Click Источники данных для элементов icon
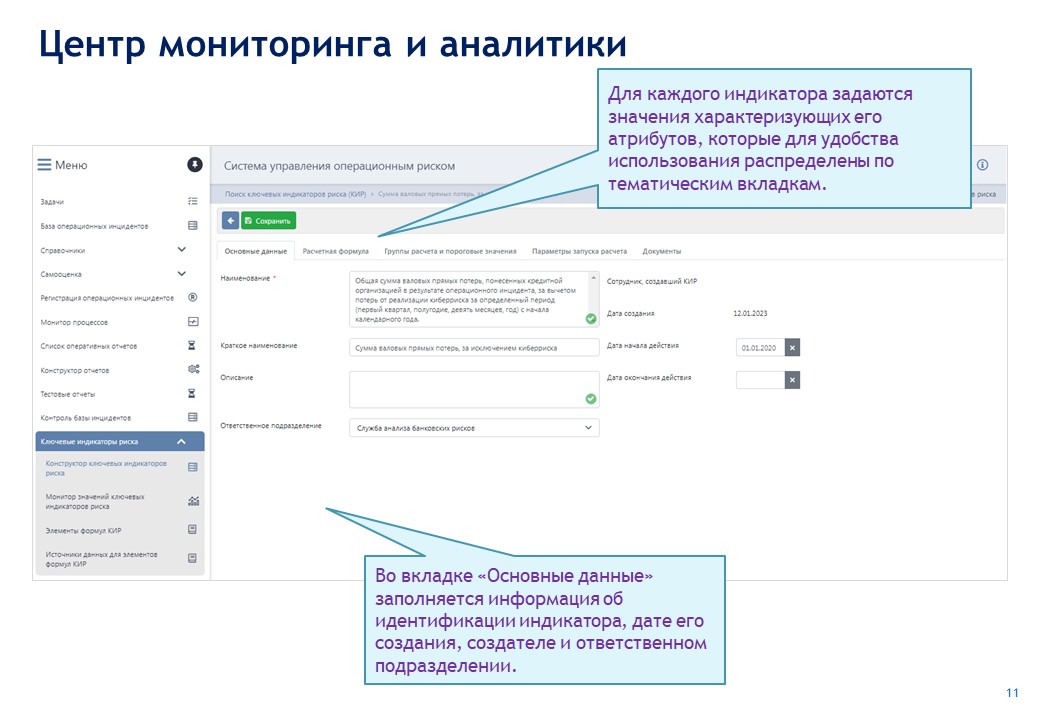The image size is (1040, 720). tap(192, 558)
